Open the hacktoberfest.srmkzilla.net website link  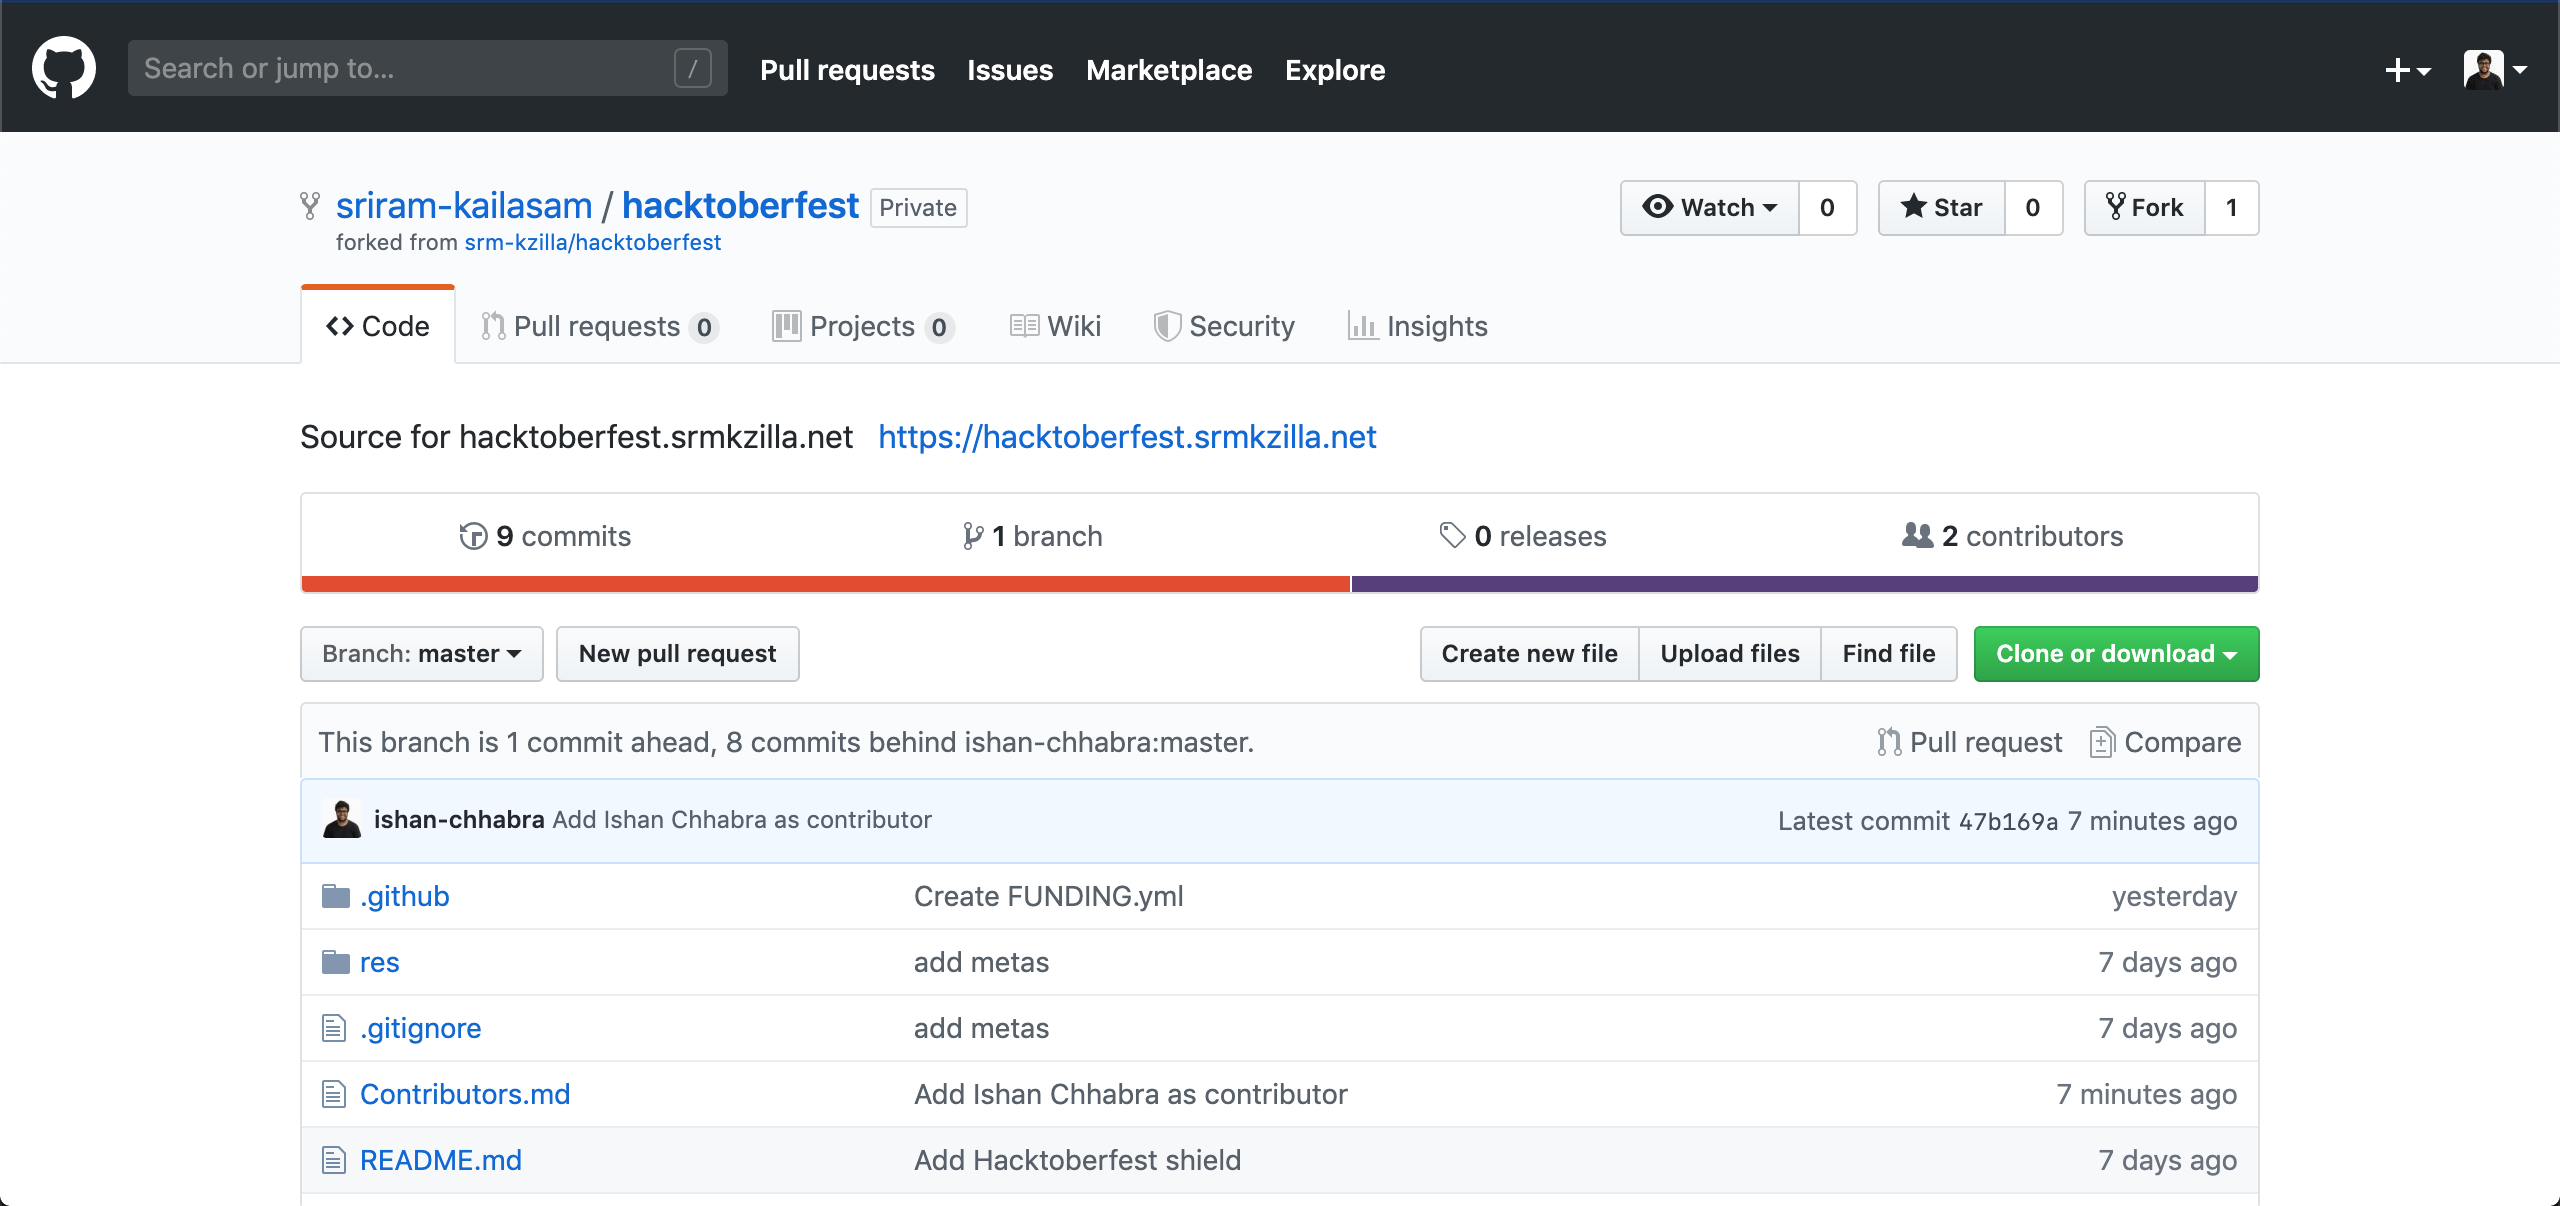1127,437
